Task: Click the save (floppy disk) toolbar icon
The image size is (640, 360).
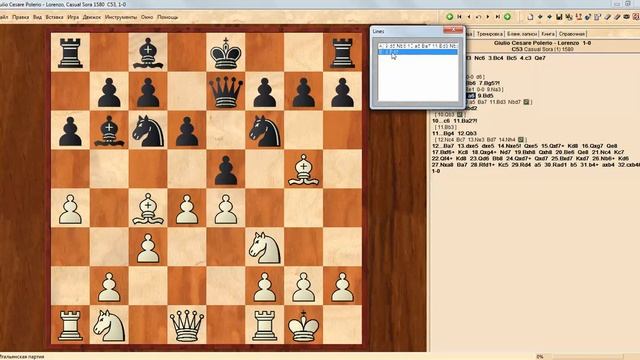Action: [559, 17]
